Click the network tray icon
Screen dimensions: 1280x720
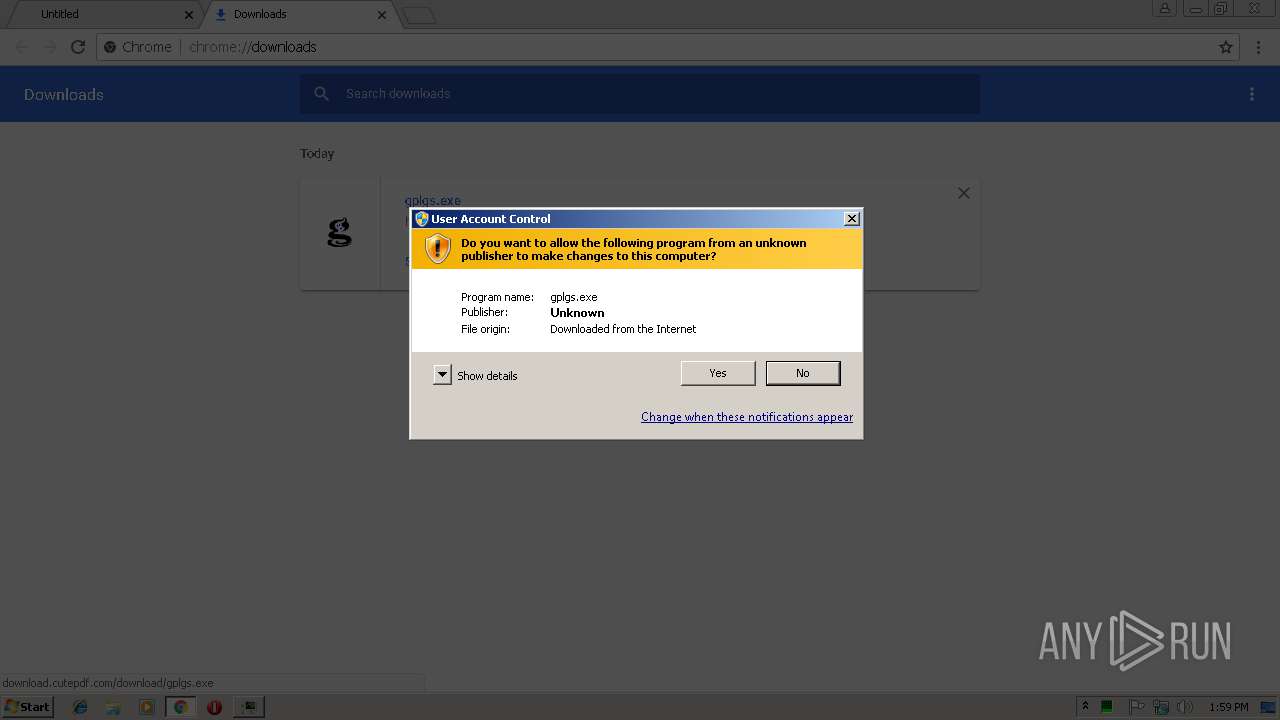pos(1161,707)
